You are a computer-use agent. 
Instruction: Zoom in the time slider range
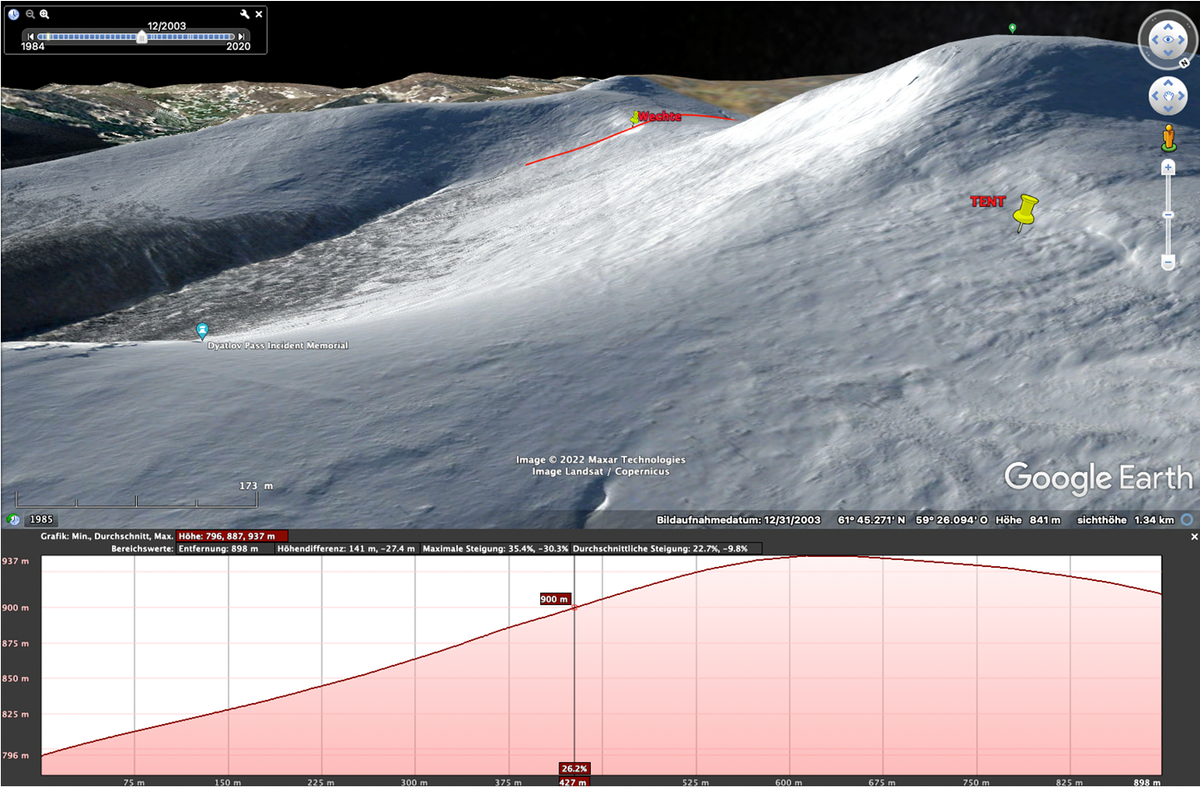45,15
